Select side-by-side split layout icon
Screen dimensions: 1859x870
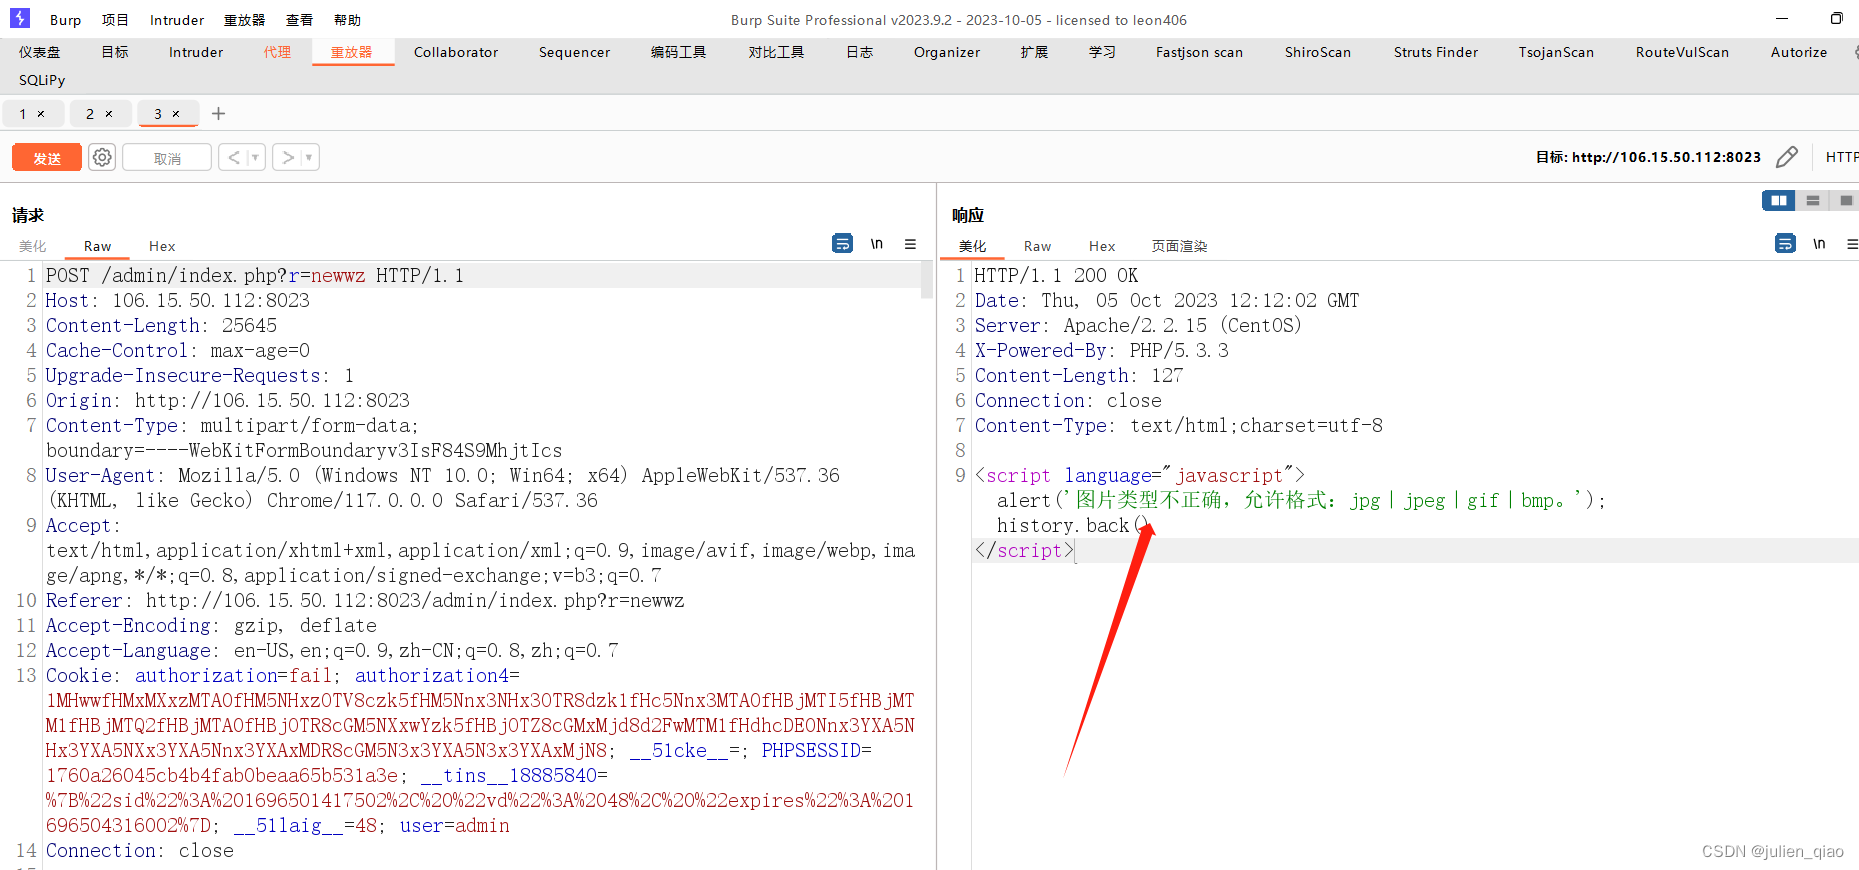(1778, 200)
